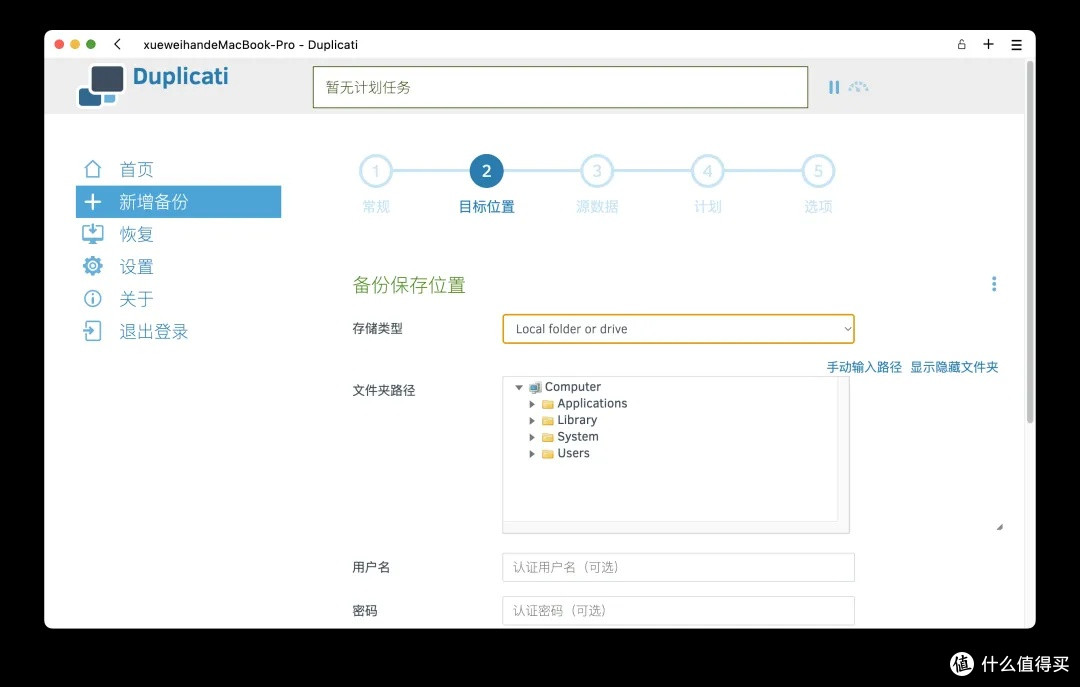Select the Library row text
Screen dimensions: 1080x687
577,420
